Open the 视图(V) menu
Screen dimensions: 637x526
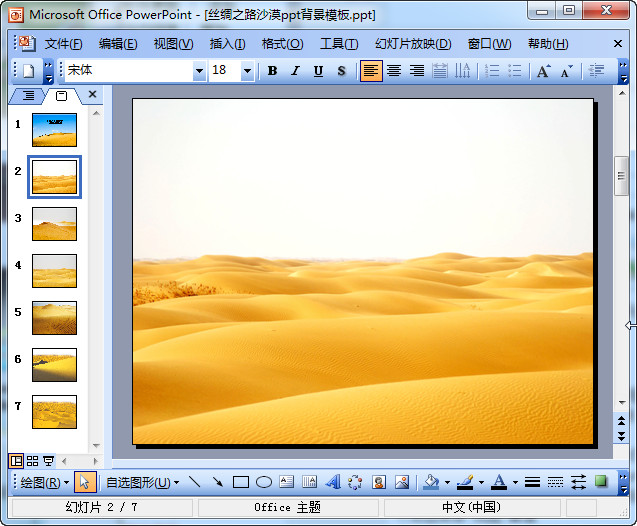coord(173,43)
